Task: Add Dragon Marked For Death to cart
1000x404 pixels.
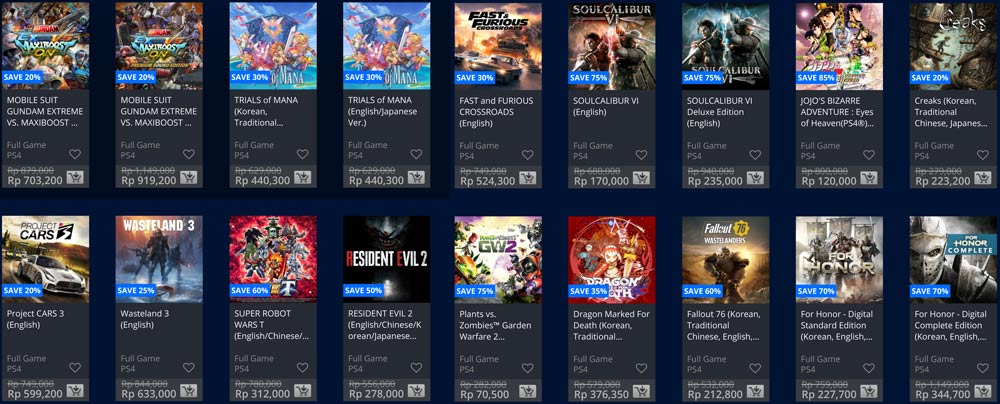Action: pos(641,391)
